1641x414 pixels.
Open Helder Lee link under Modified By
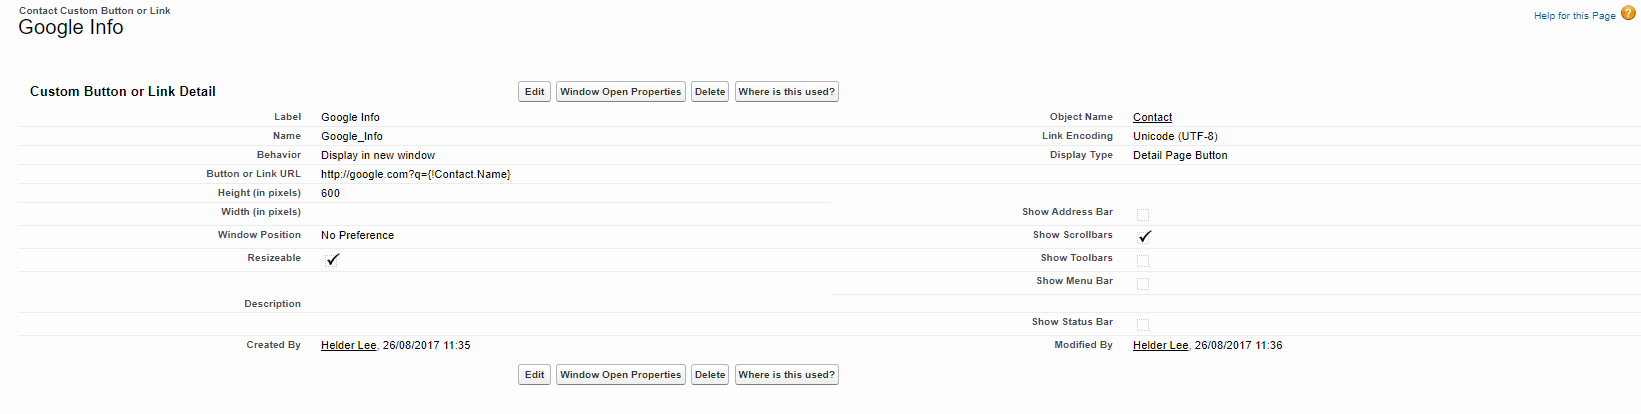(x=1160, y=346)
